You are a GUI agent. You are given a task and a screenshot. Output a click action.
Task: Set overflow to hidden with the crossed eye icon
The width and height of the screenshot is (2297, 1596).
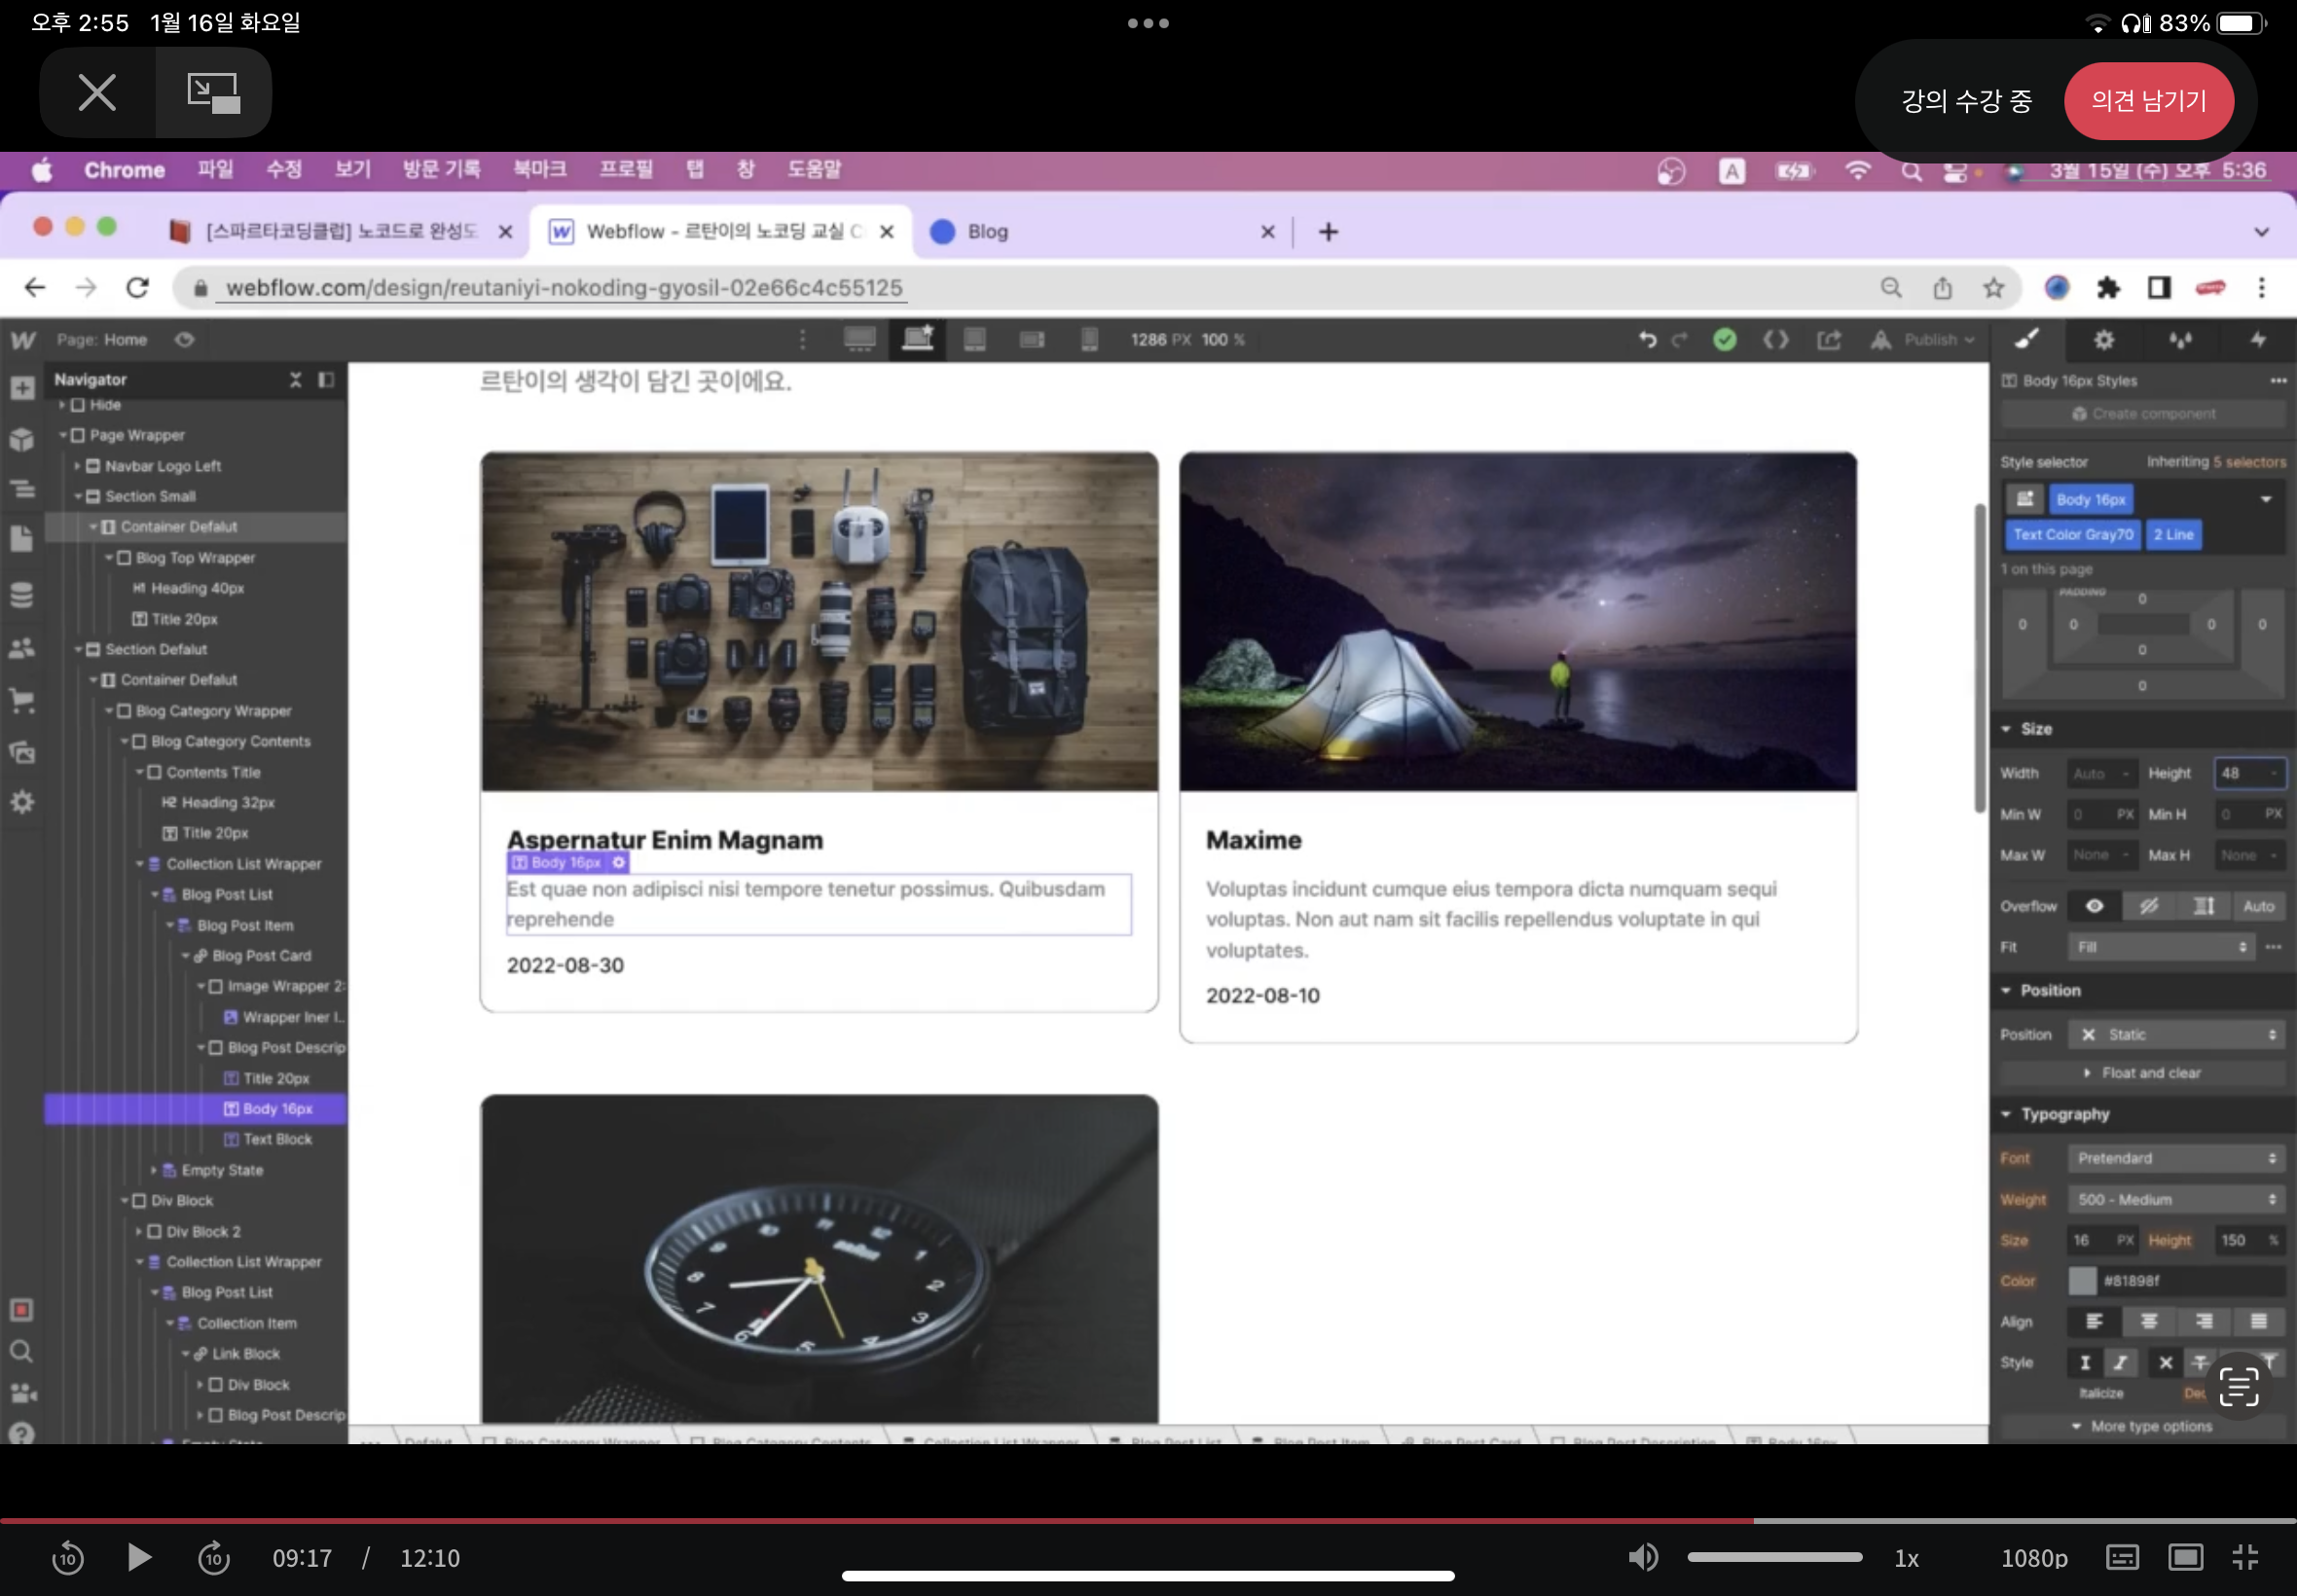pos(2149,906)
